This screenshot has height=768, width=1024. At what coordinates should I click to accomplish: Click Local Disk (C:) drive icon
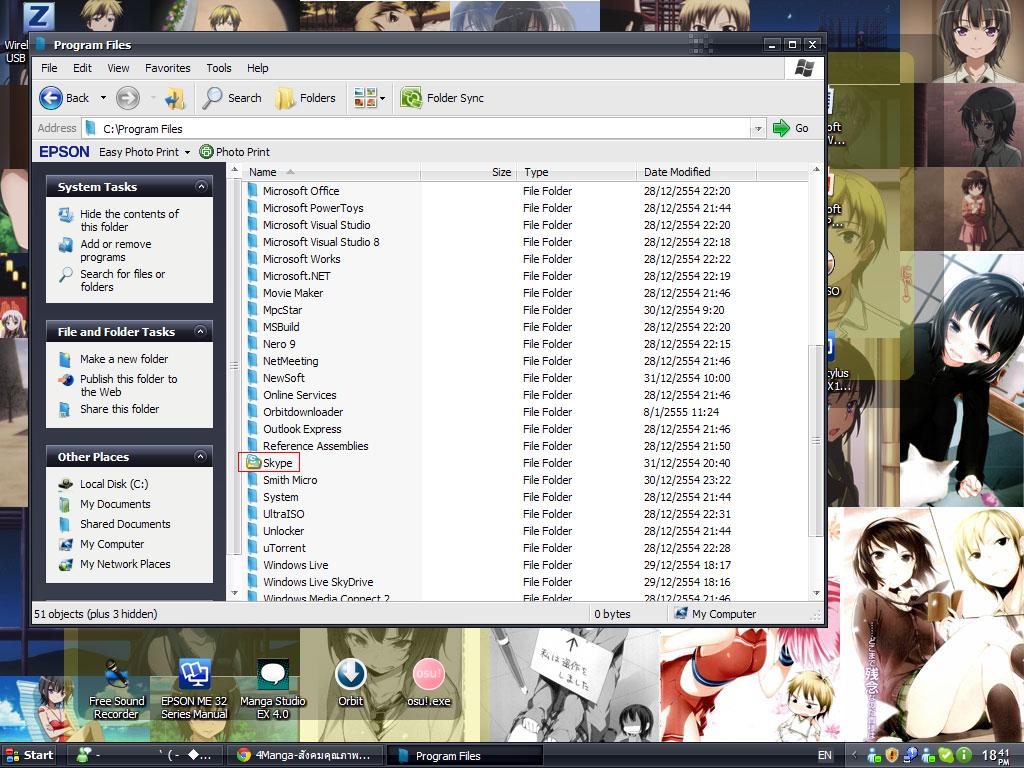pos(65,484)
